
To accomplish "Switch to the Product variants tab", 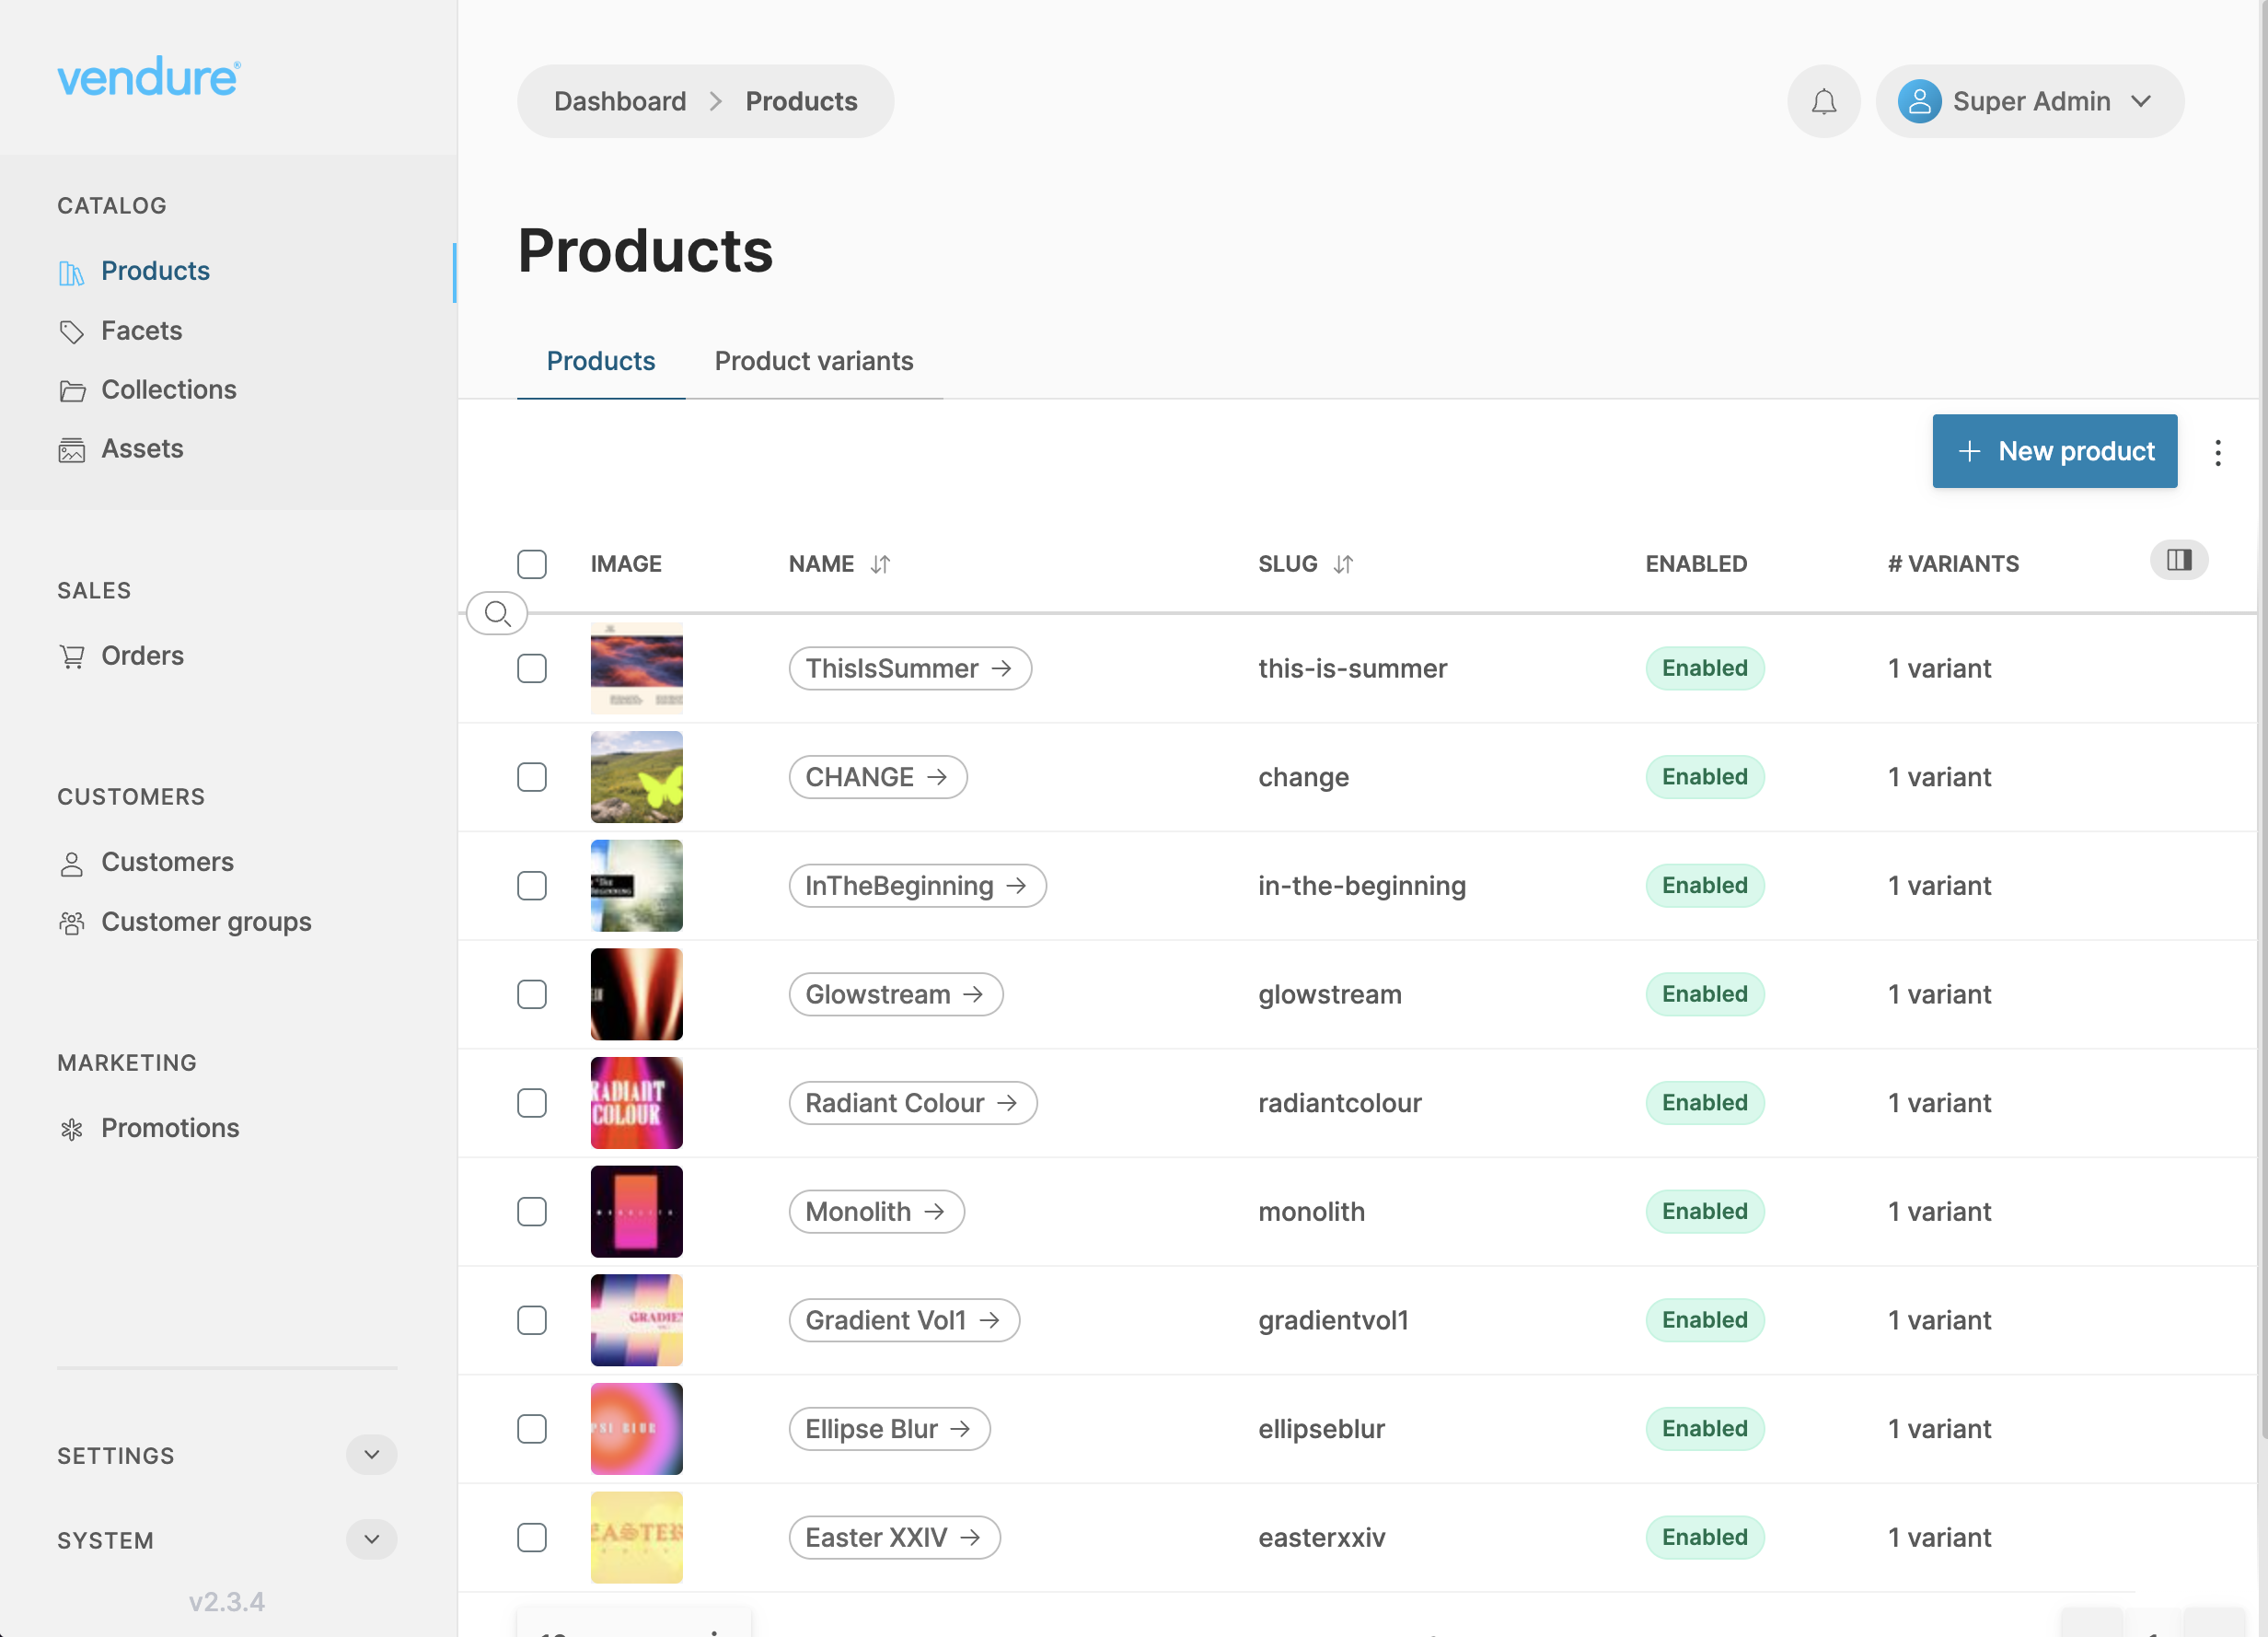I will click(x=814, y=362).
